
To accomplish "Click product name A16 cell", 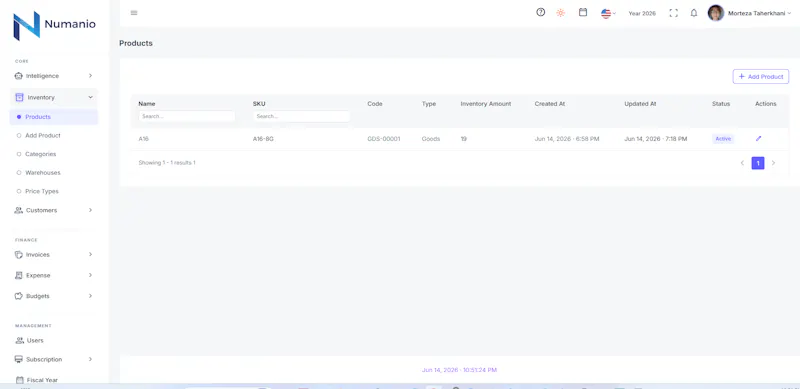I will (143, 139).
